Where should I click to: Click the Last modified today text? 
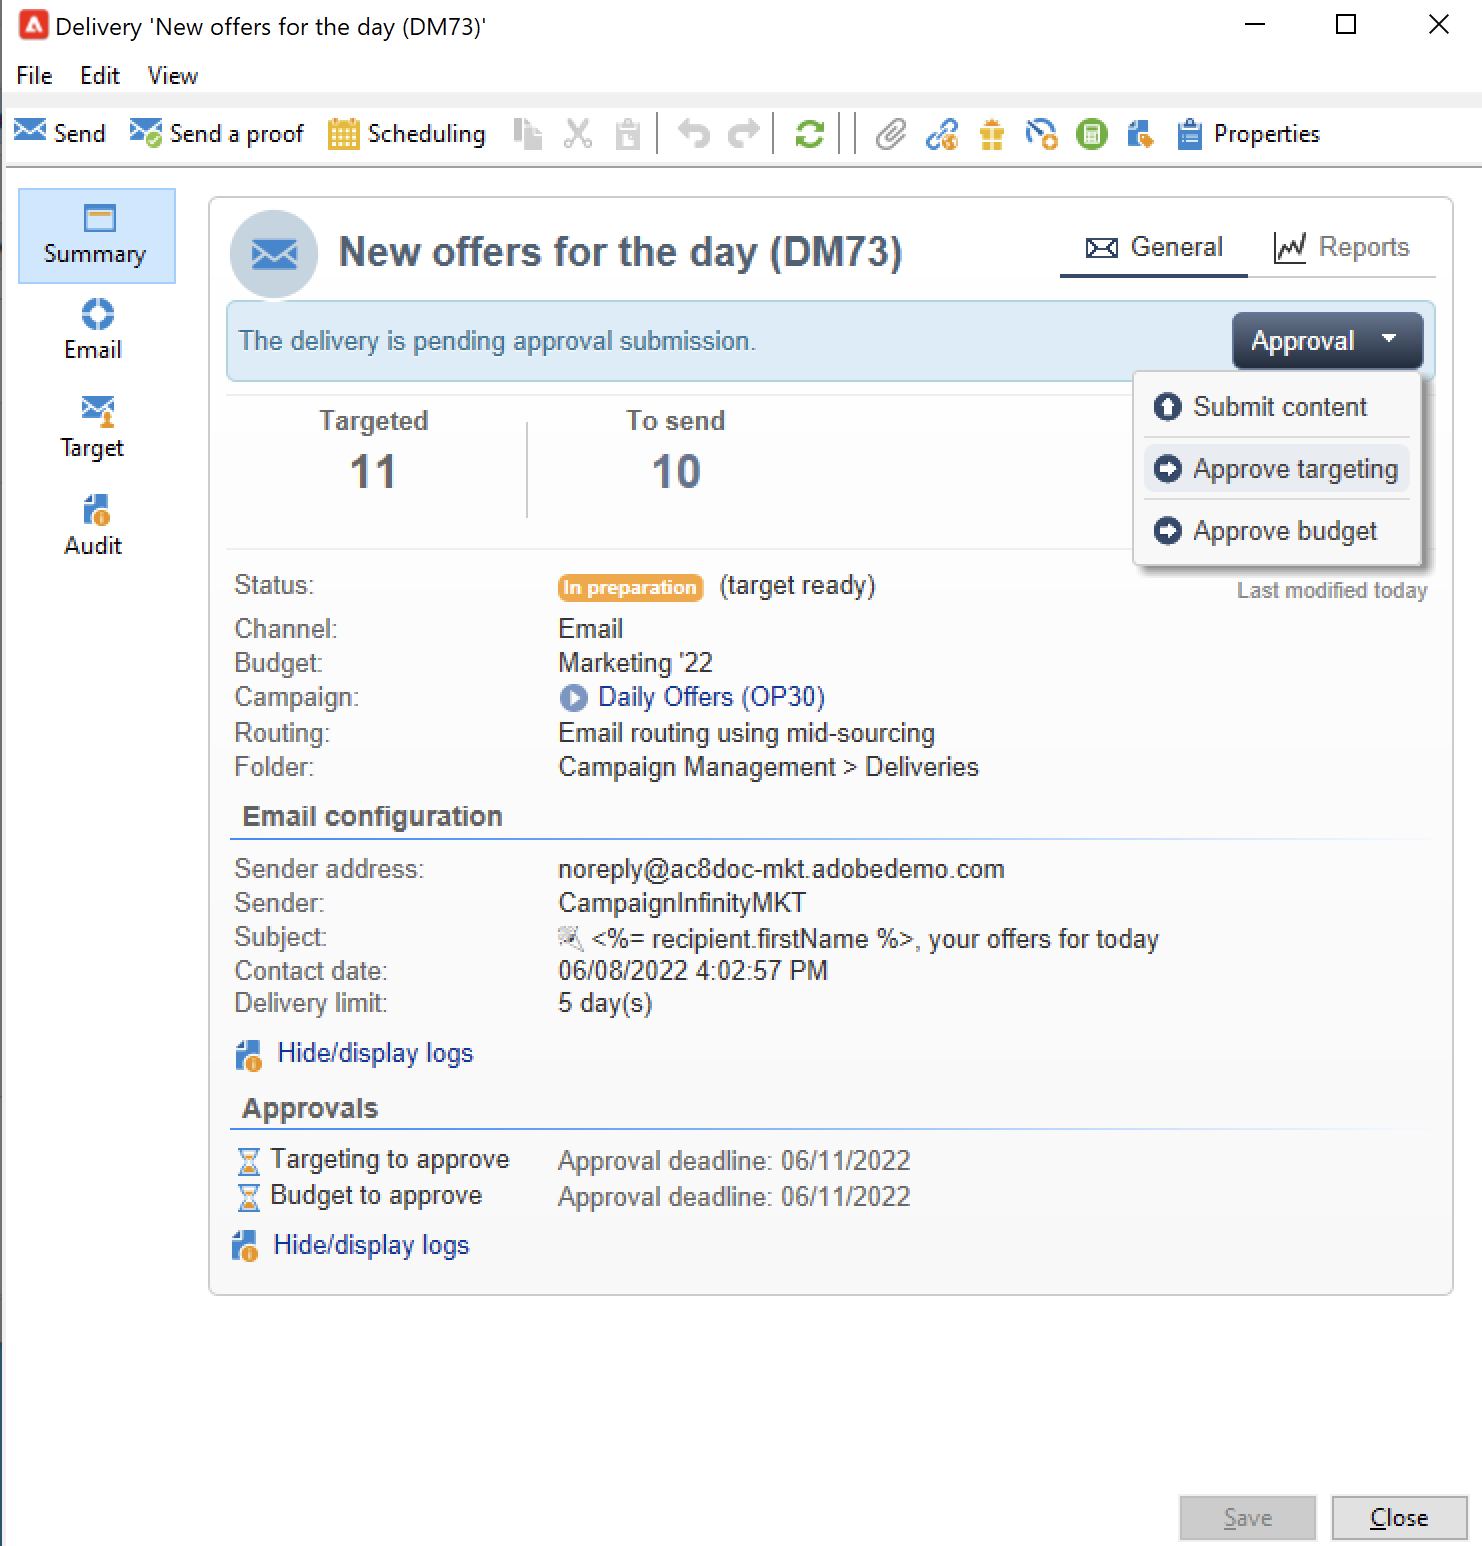pyautogui.click(x=1332, y=591)
